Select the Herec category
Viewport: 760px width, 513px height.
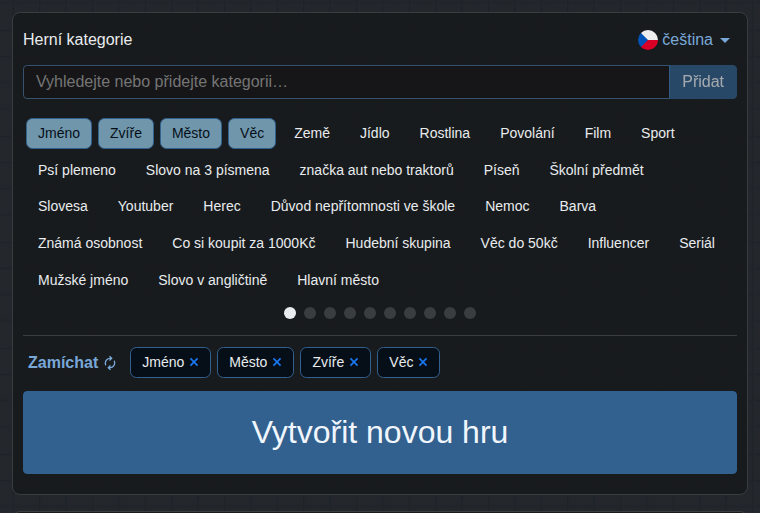222,207
